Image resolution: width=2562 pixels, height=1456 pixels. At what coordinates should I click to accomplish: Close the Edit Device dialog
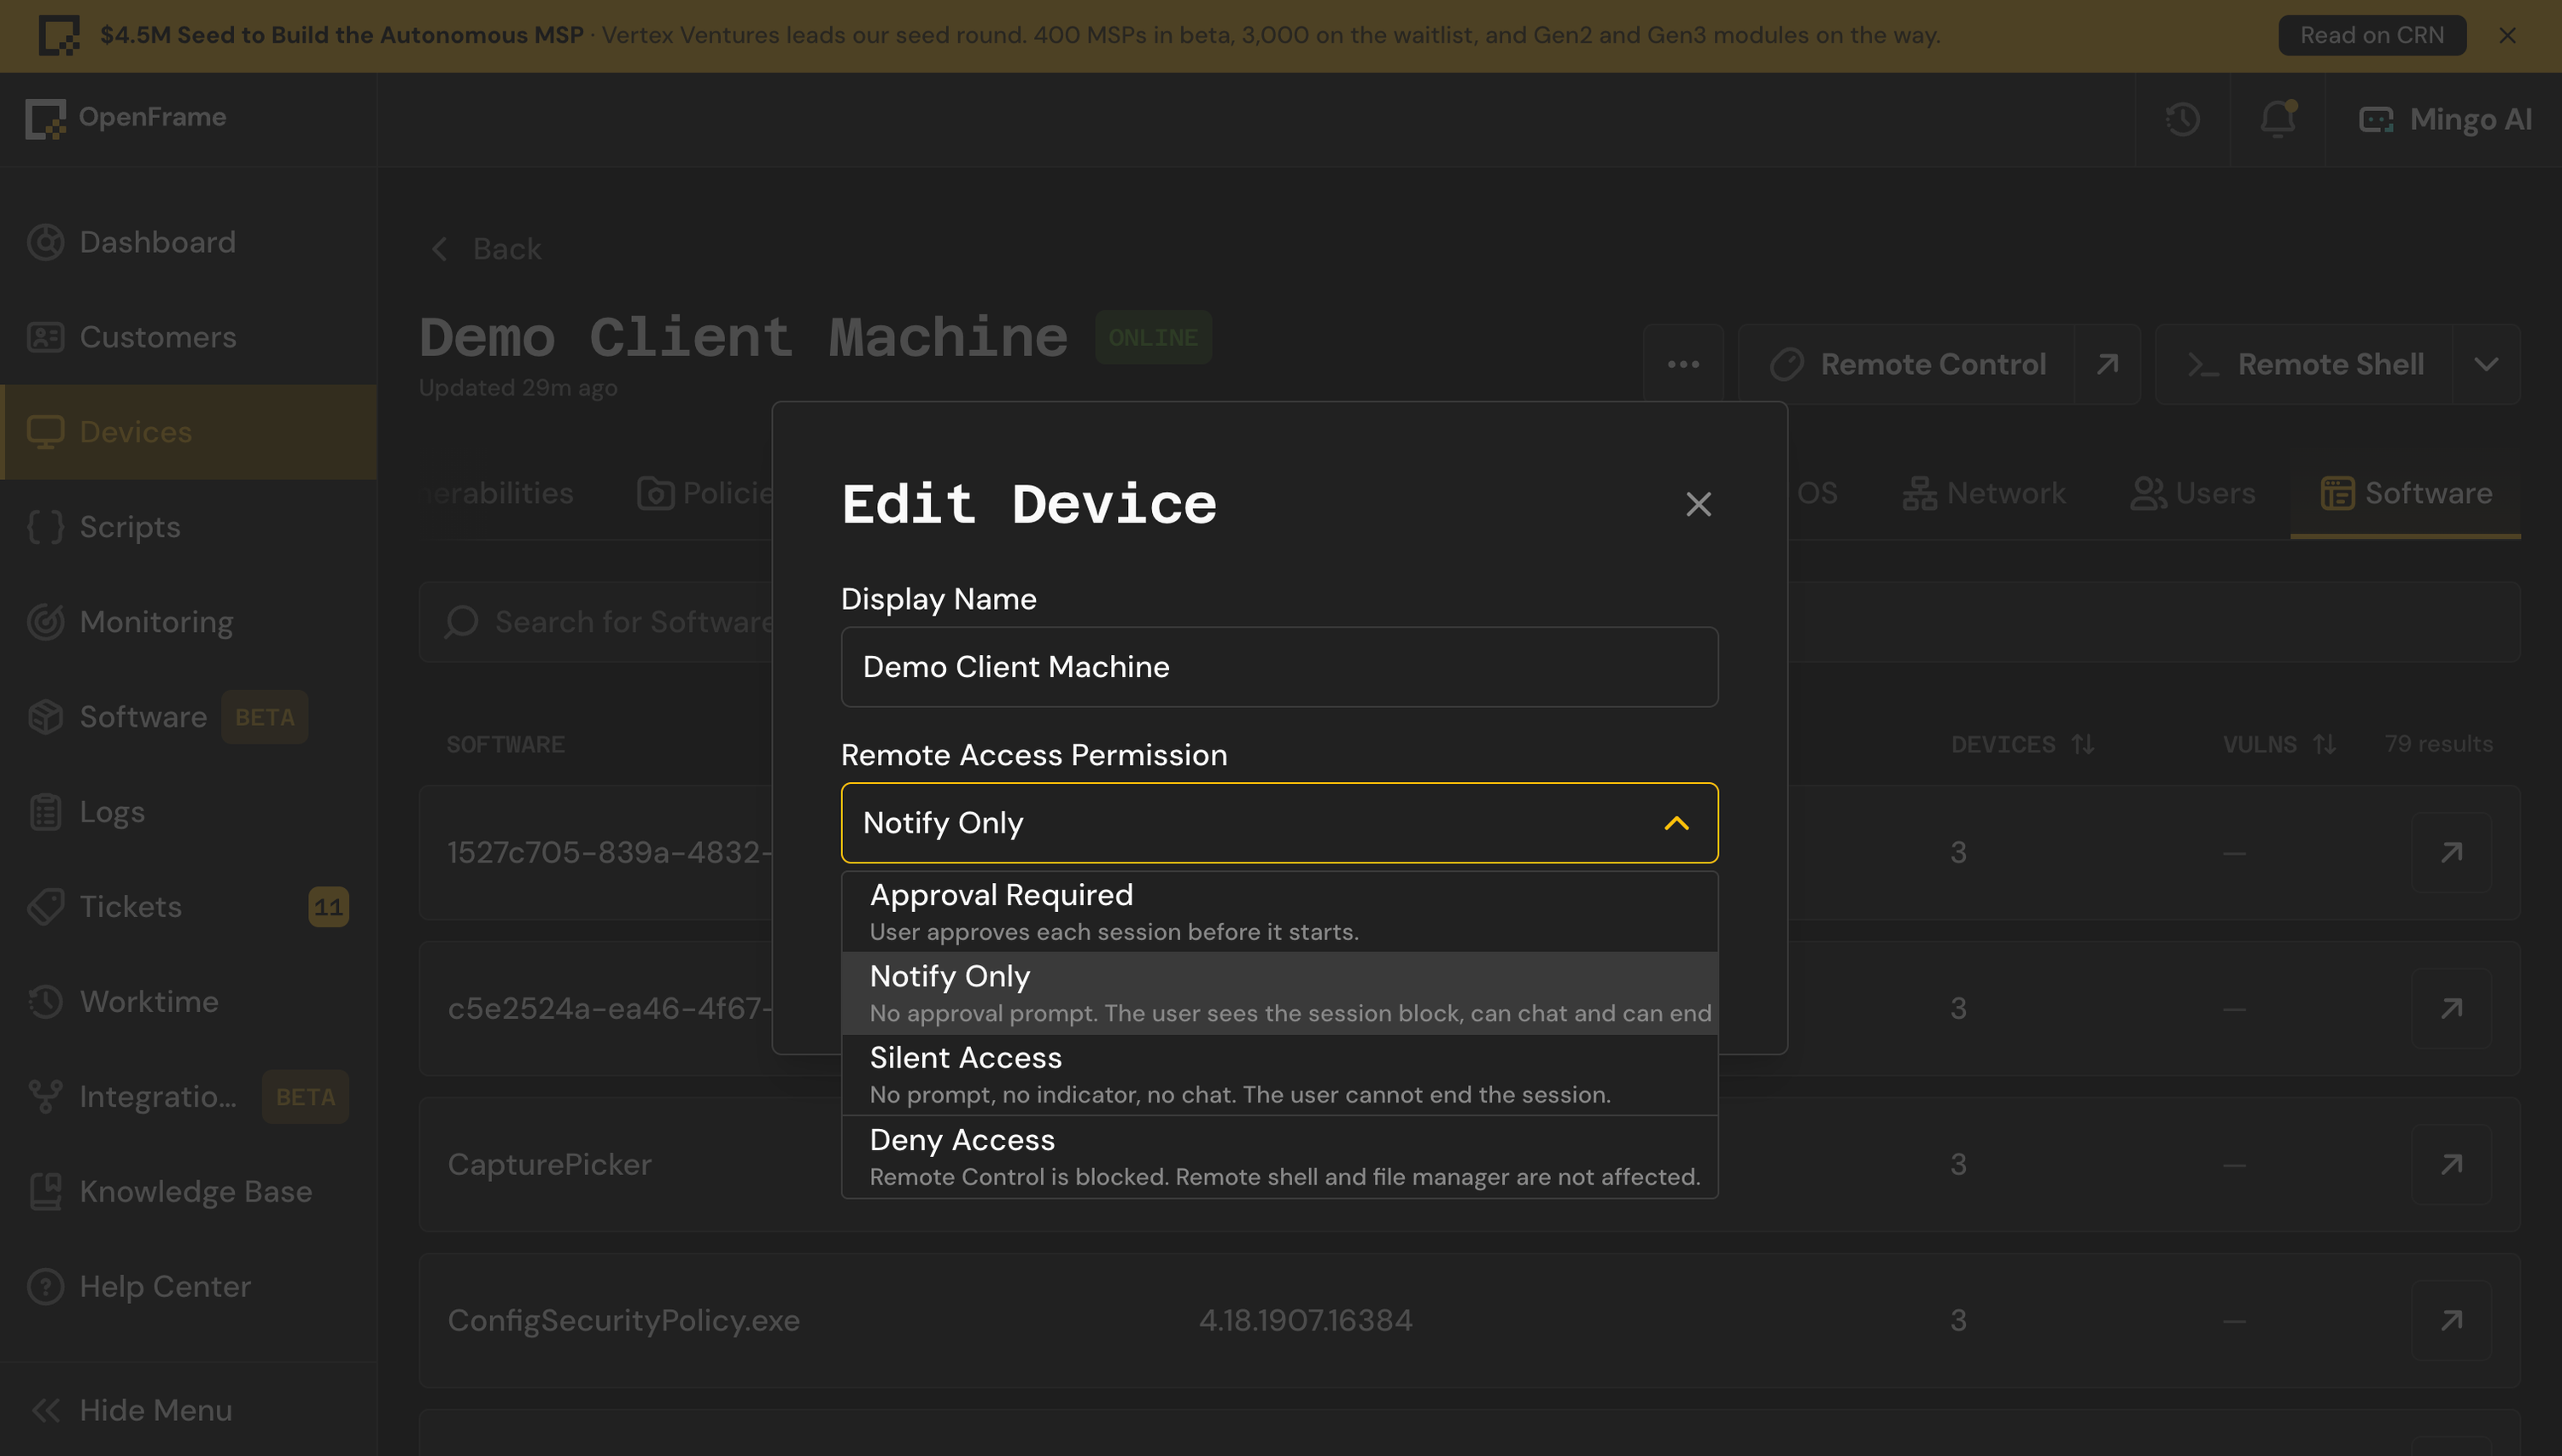click(1698, 504)
